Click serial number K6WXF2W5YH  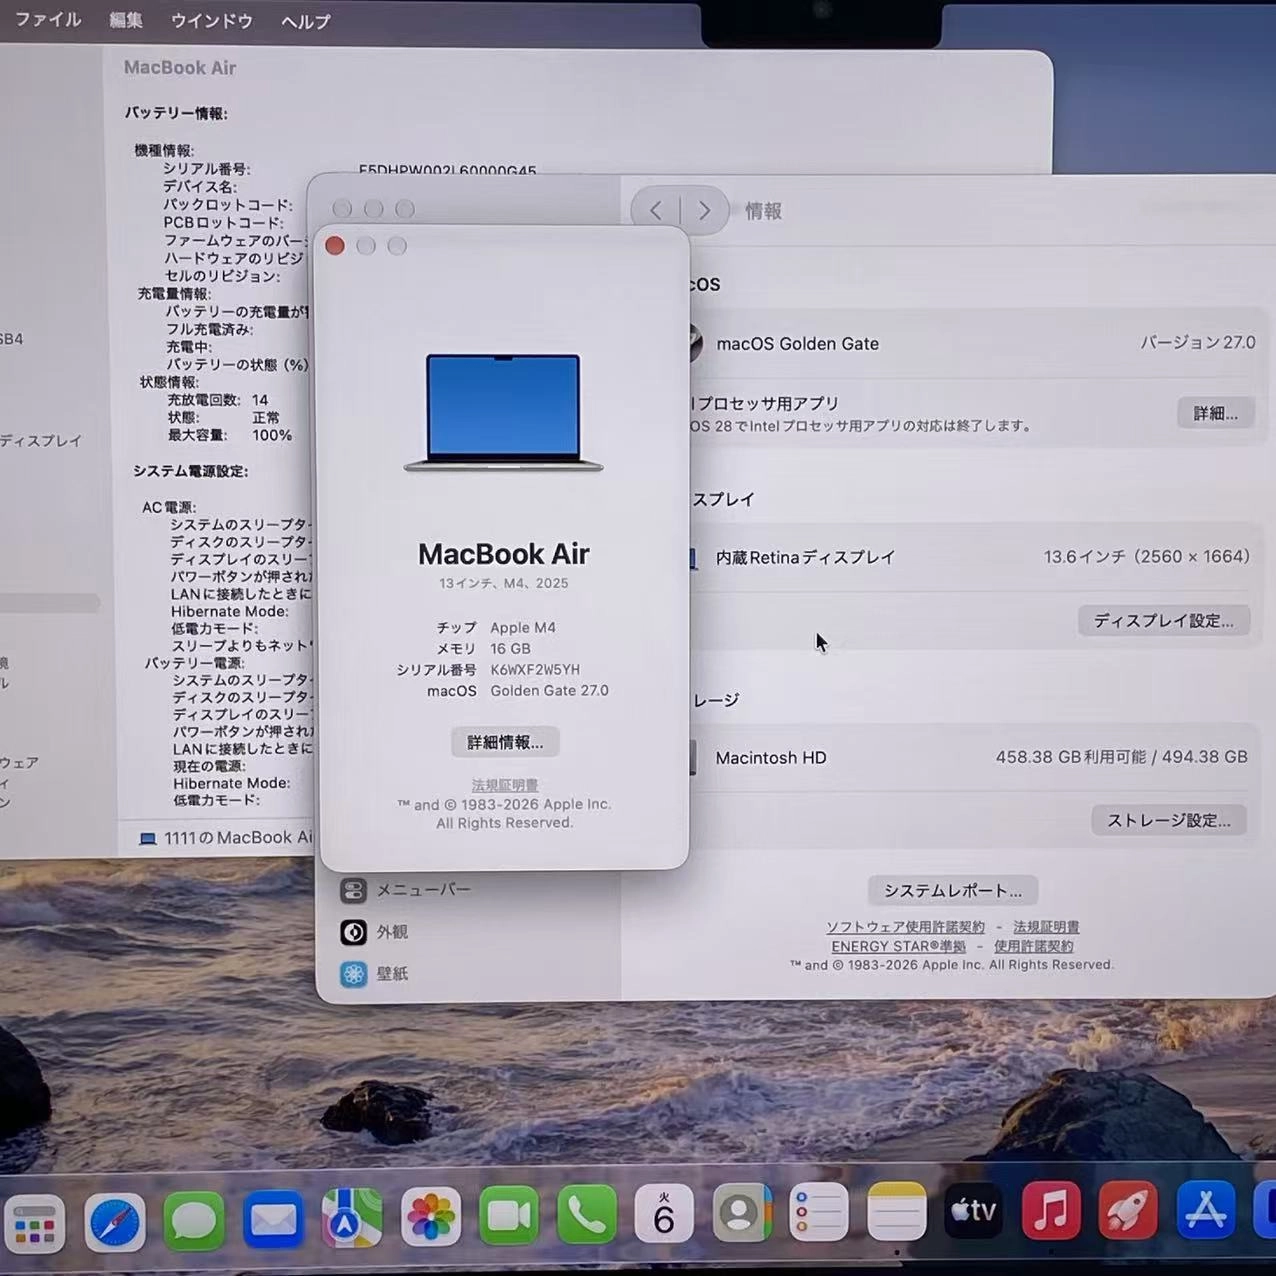pyautogui.click(x=535, y=670)
